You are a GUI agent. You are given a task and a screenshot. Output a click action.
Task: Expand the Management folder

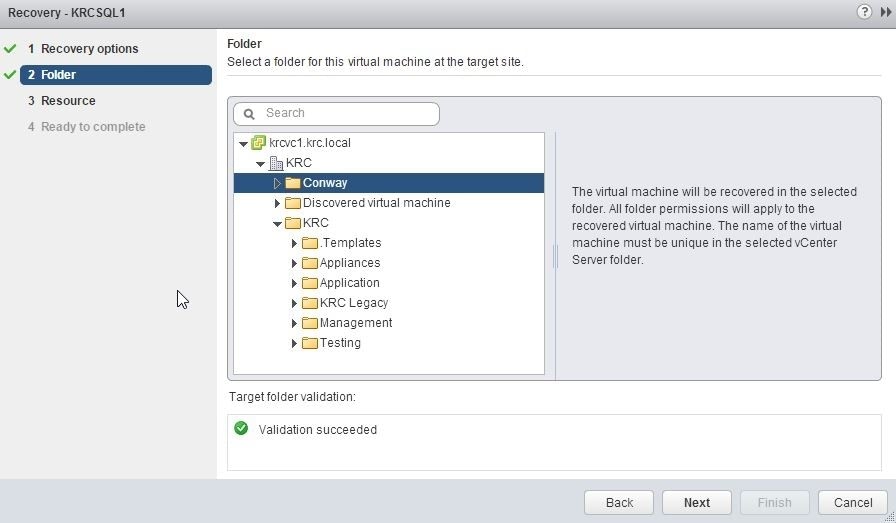point(294,323)
